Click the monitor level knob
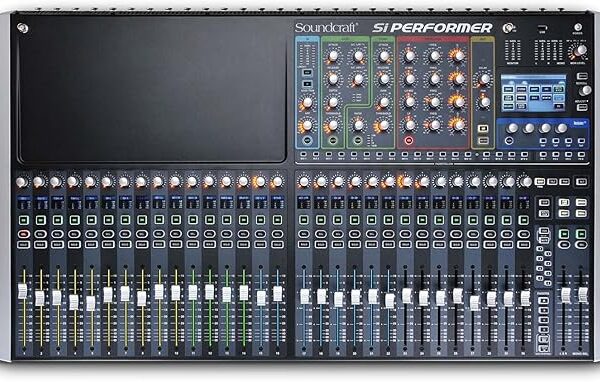 click(581, 50)
